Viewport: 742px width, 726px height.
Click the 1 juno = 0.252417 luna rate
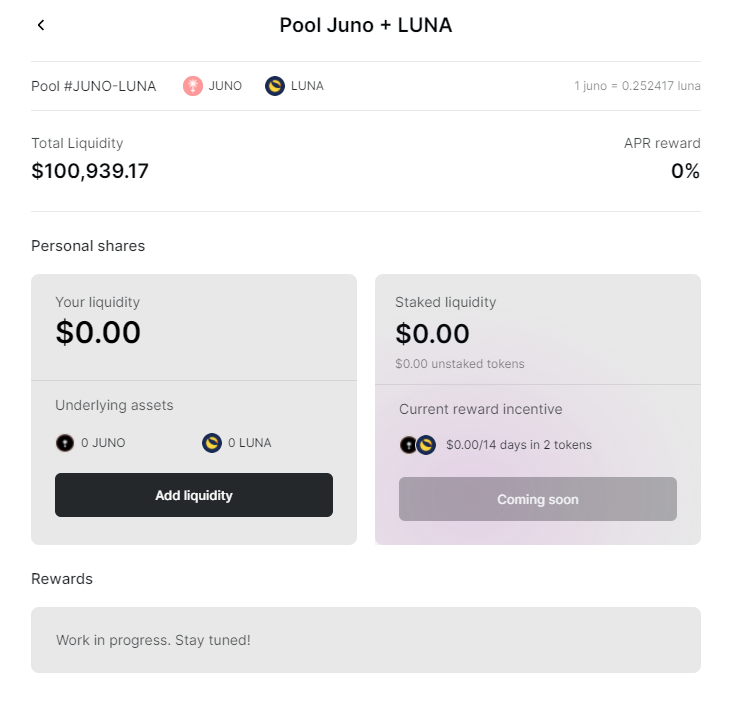click(637, 86)
